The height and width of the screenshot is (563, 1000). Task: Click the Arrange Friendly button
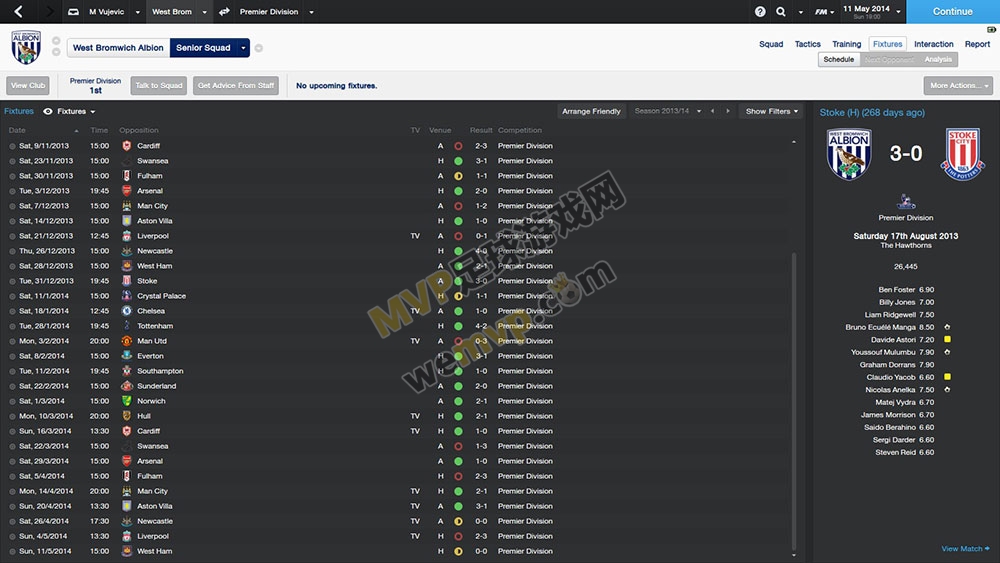point(591,111)
